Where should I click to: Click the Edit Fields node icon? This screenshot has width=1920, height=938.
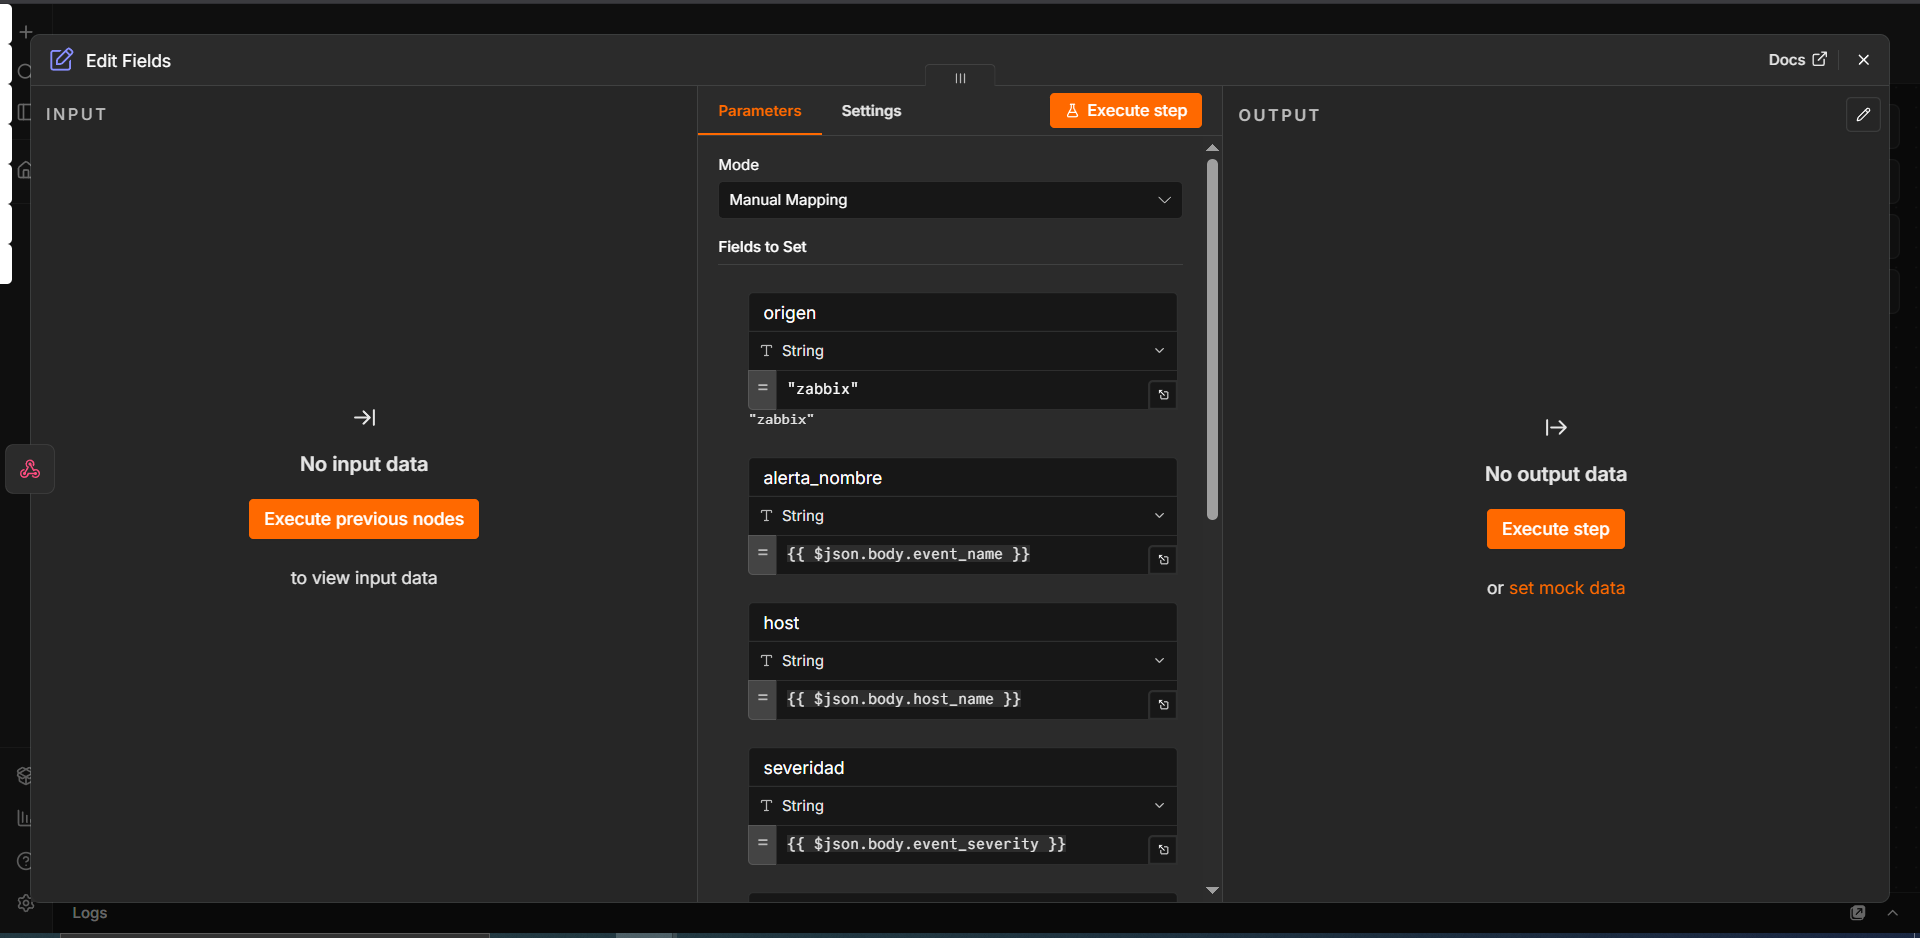coord(62,60)
